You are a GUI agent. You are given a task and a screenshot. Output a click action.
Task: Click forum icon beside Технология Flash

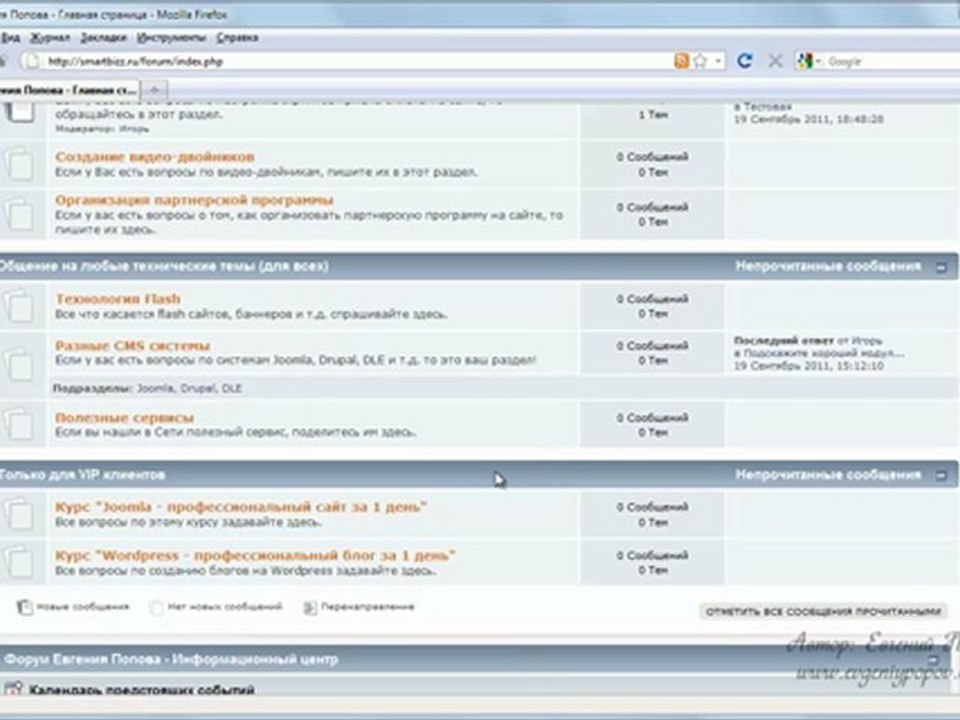[20, 306]
